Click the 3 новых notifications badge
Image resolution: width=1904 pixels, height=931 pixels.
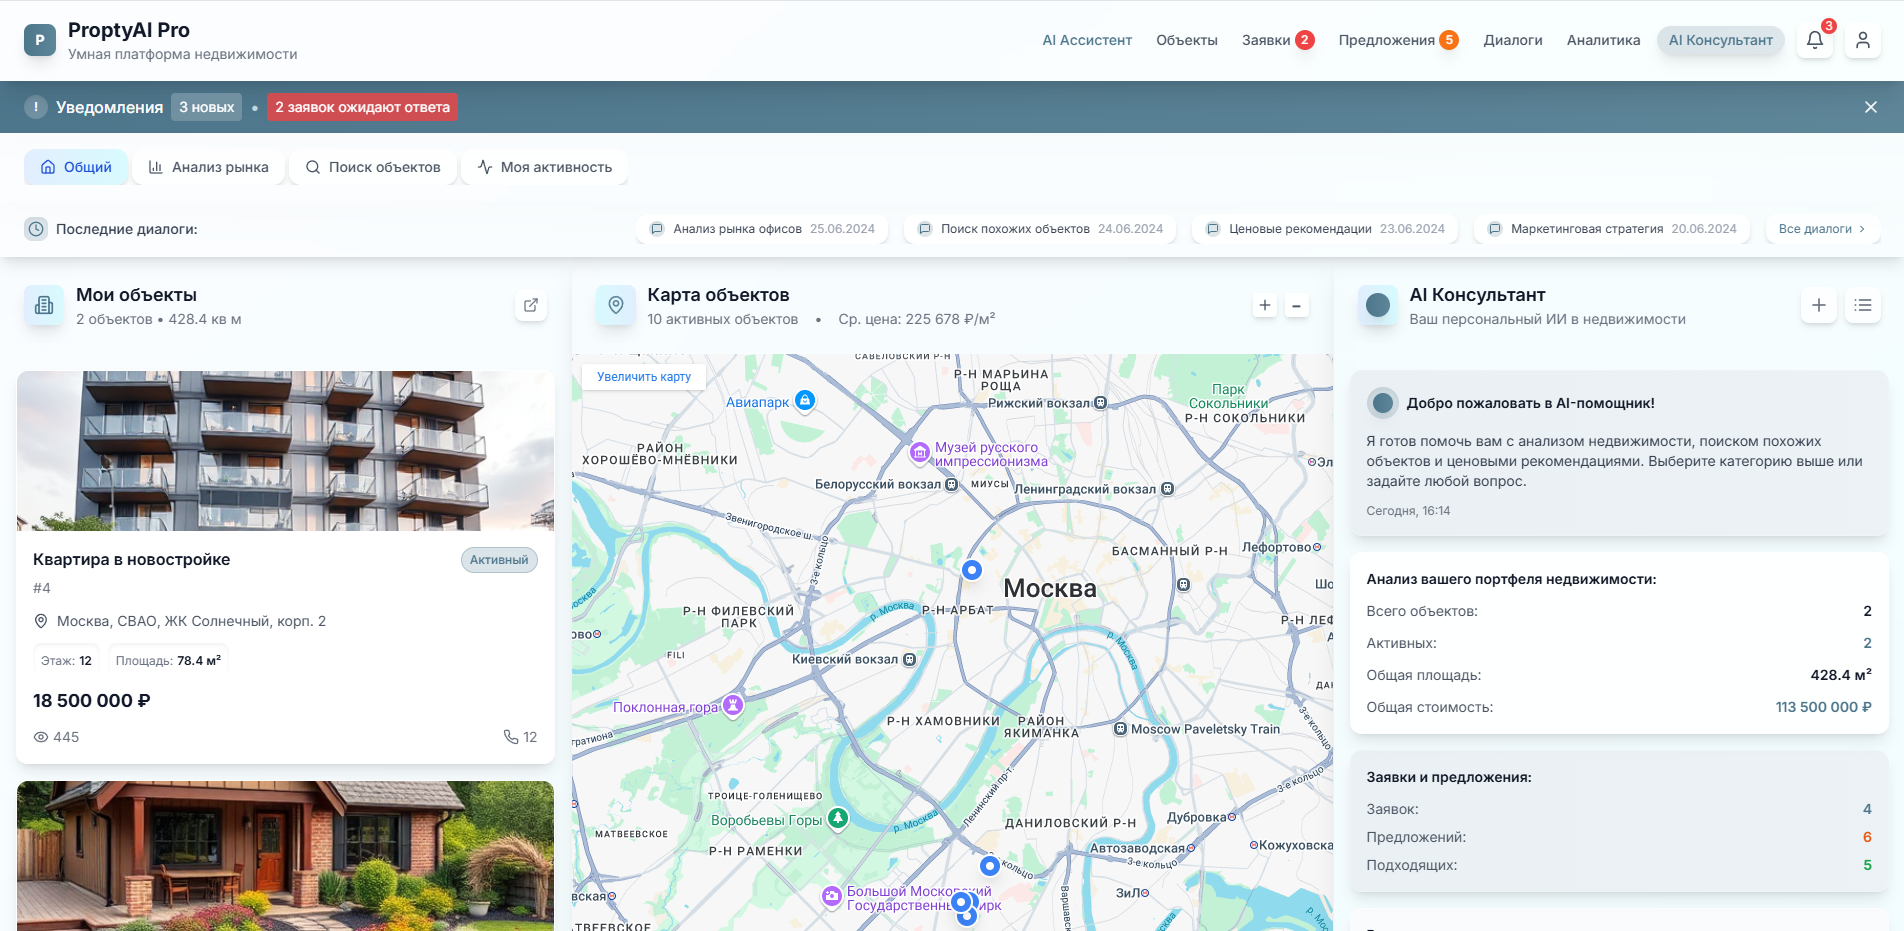(207, 107)
